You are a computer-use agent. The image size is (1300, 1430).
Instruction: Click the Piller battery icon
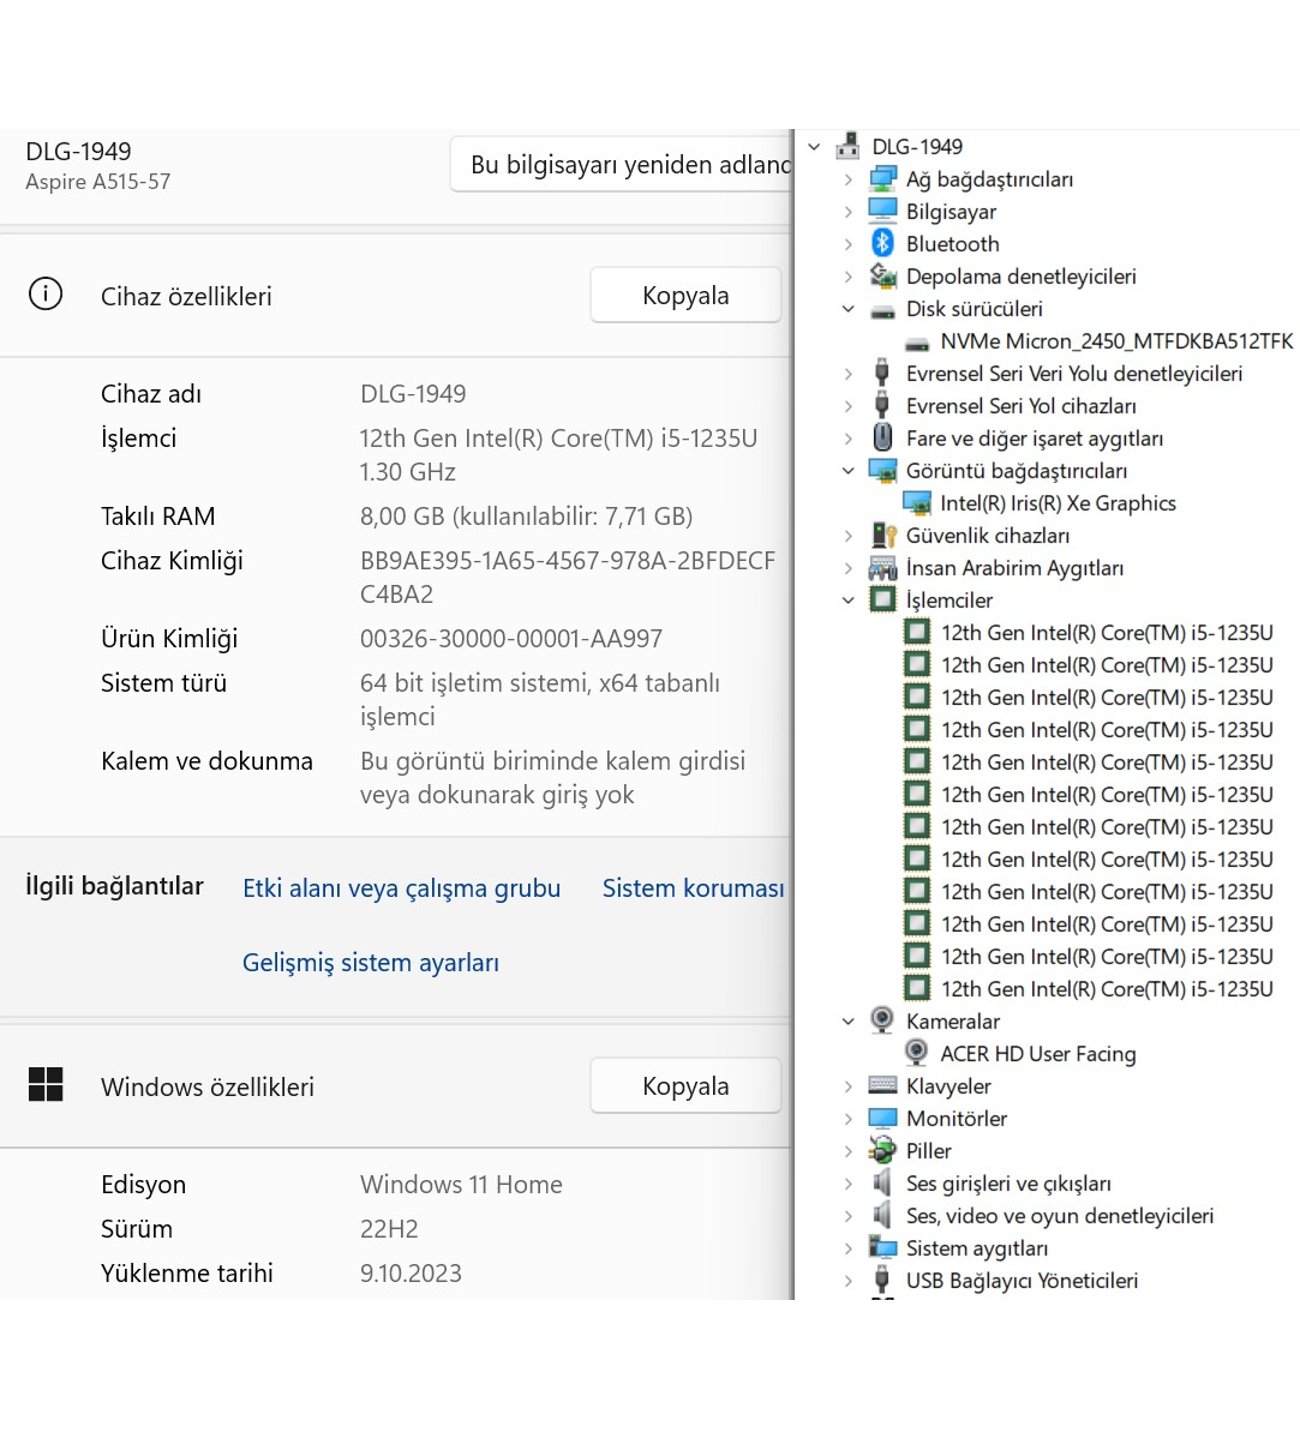pos(882,1150)
